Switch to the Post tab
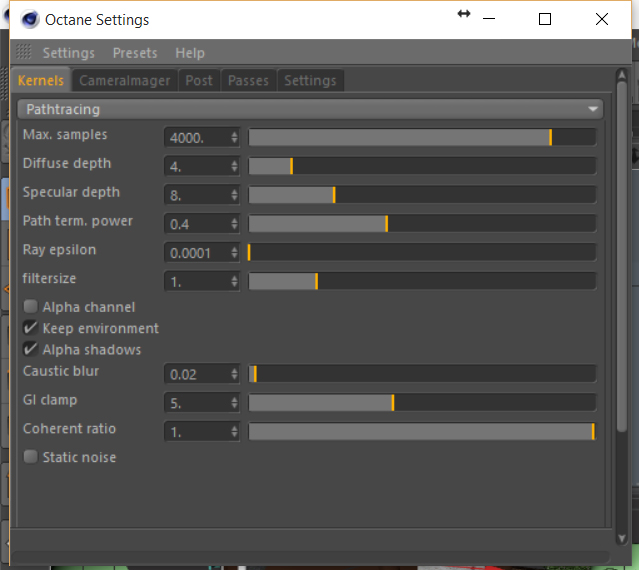This screenshot has width=639, height=570. [x=199, y=80]
